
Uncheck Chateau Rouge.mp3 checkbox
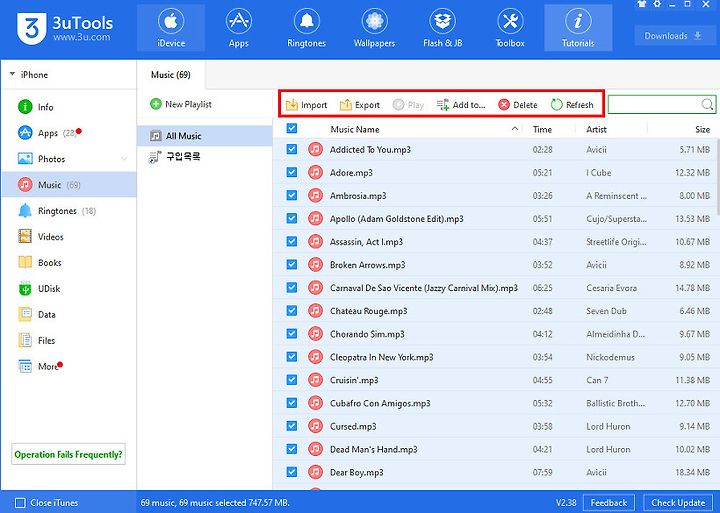[x=292, y=310]
